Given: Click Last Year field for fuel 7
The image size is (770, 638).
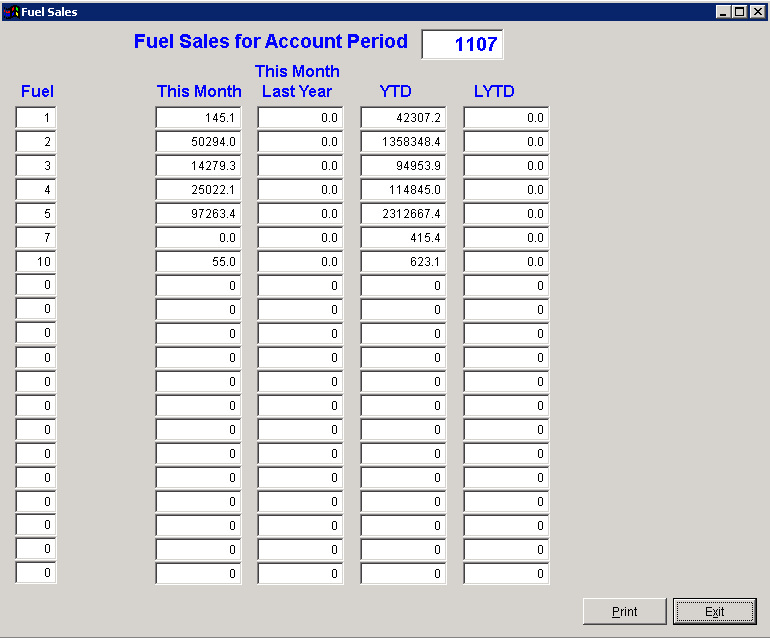Looking at the screenshot, I should (300, 238).
